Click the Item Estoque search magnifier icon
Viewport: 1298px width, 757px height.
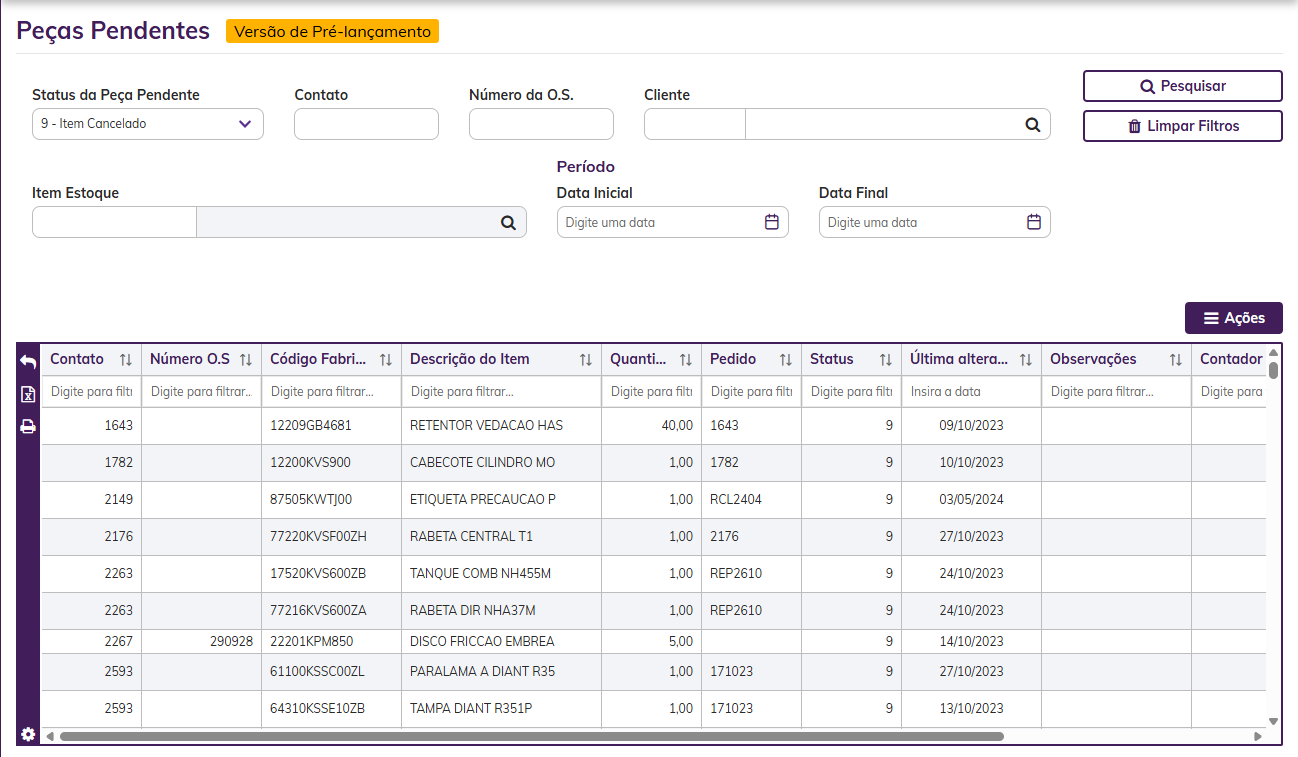pos(508,223)
